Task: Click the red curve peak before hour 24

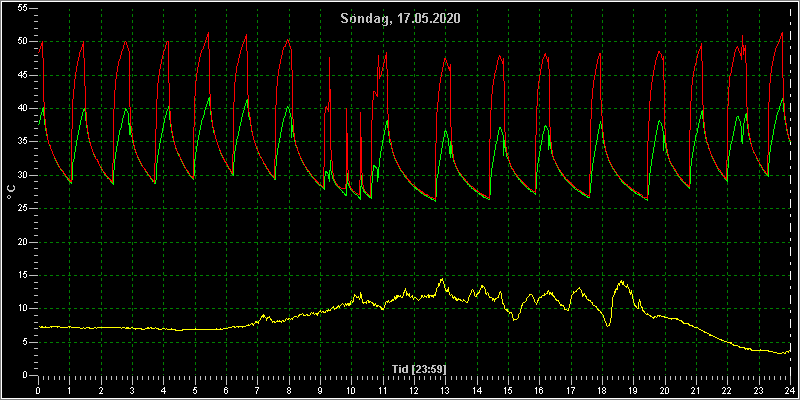Action: click(x=782, y=33)
